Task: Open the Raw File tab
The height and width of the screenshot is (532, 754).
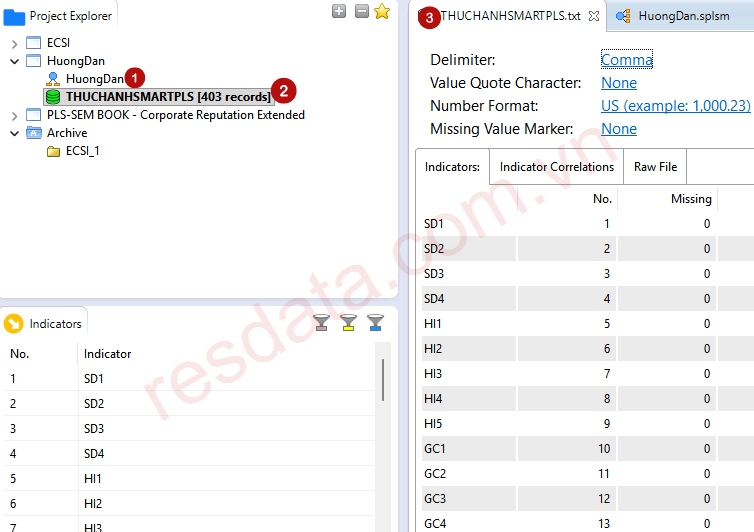Action: [655, 167]
